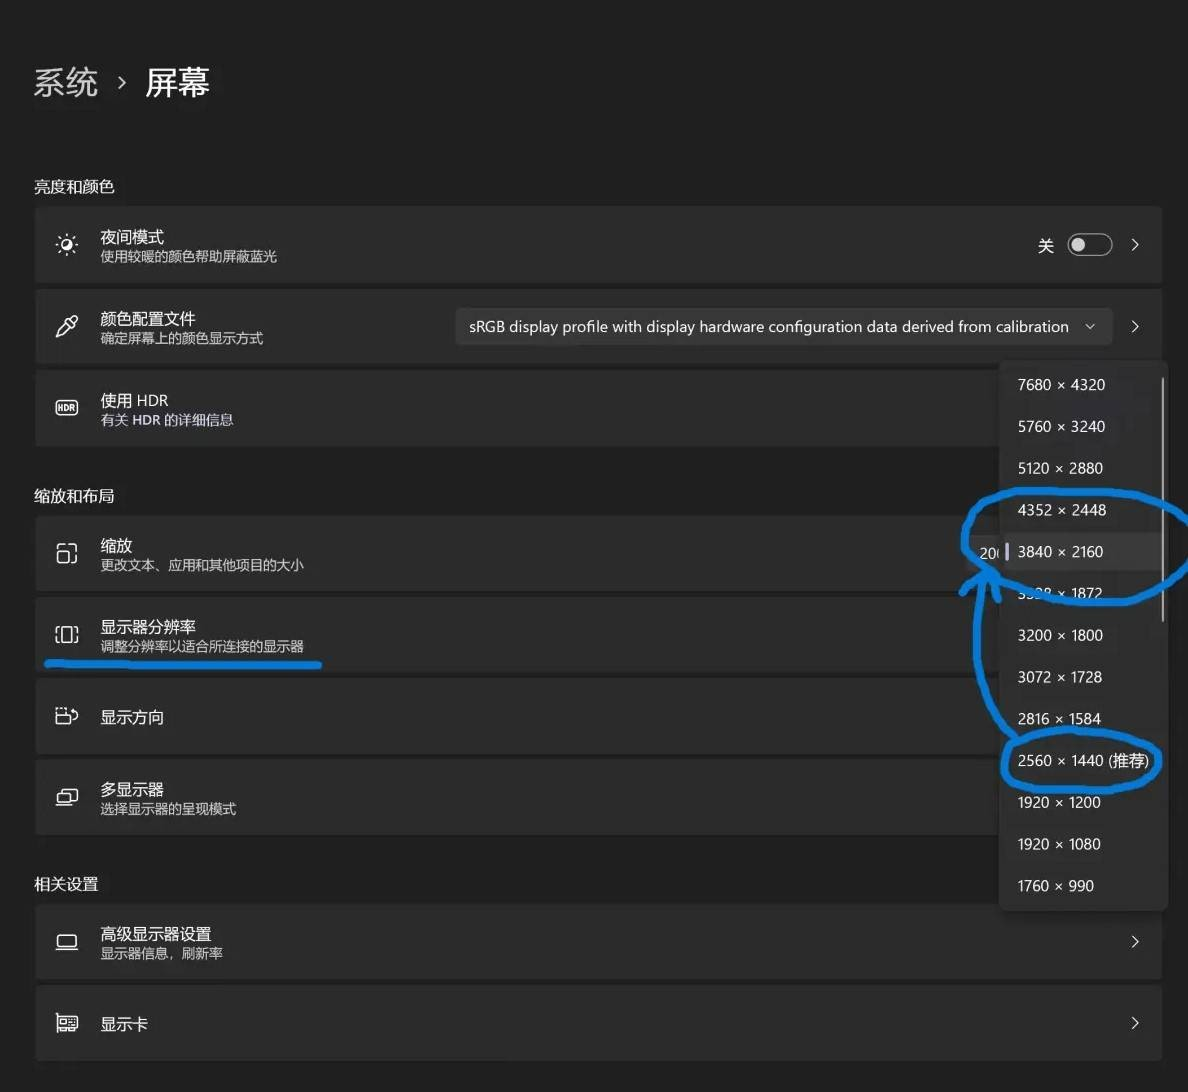
Task: Enable 使用 HDR by clicking its row
Action: coord(500,408)
